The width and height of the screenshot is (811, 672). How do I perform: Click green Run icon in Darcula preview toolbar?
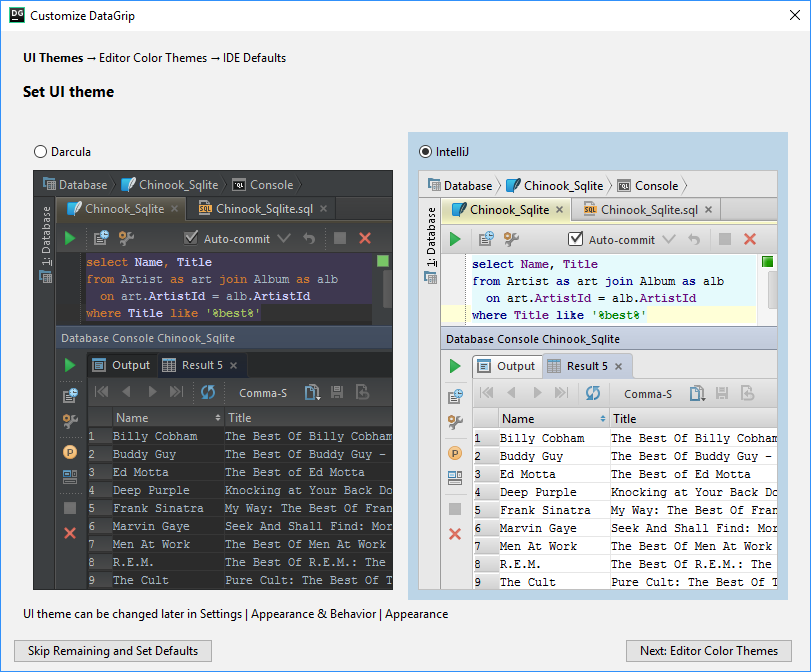70,238
